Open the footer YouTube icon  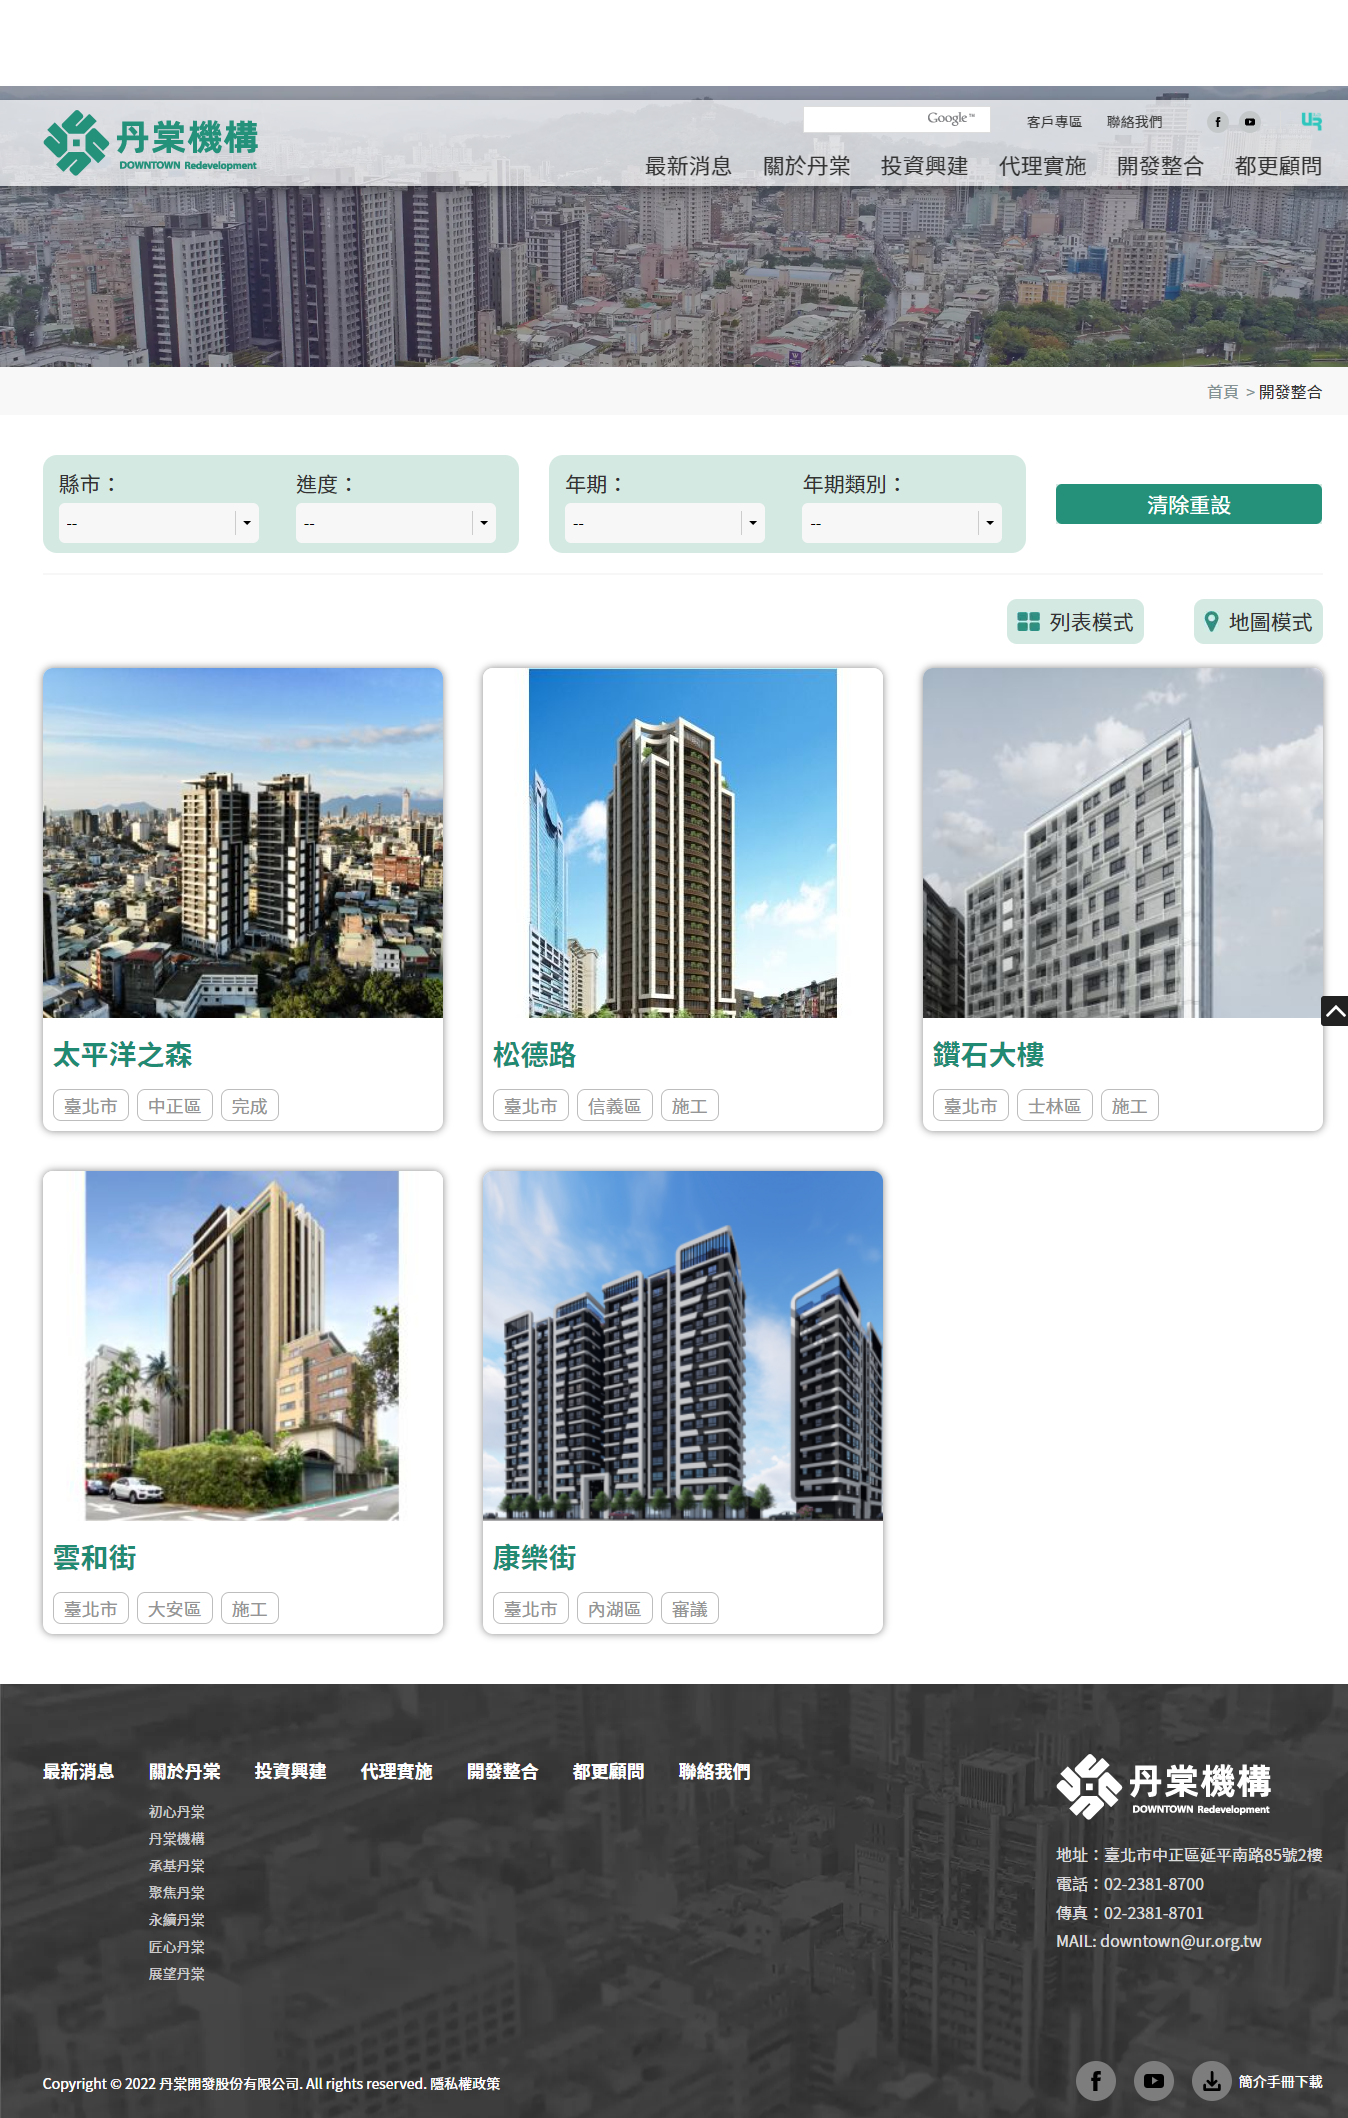click(x=1153, y=2081)
